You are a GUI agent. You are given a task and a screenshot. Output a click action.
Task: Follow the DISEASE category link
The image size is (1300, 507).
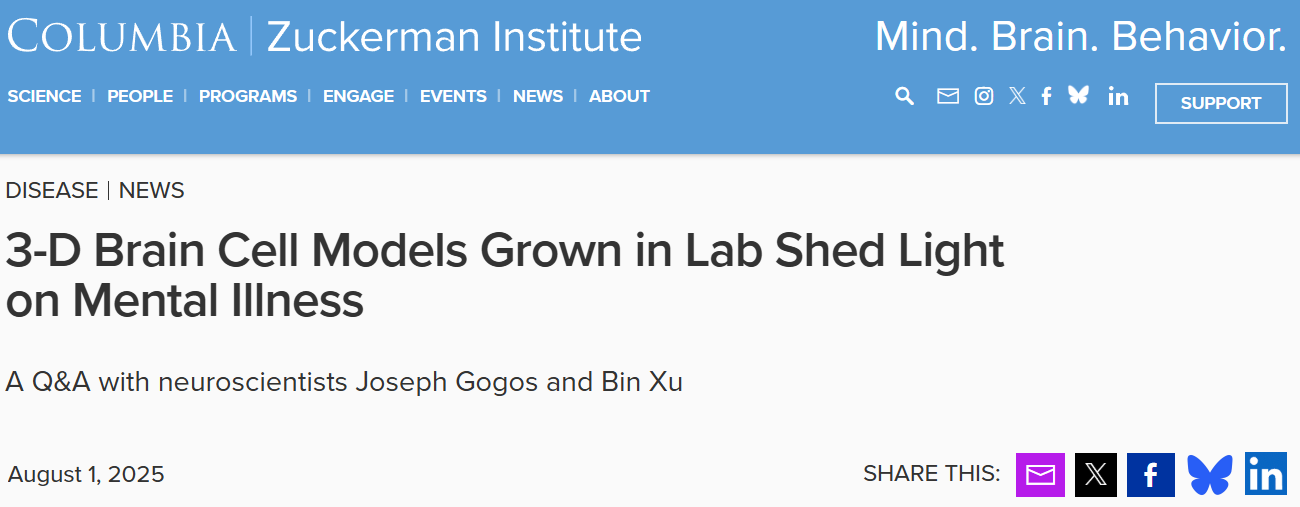point(52,190)
